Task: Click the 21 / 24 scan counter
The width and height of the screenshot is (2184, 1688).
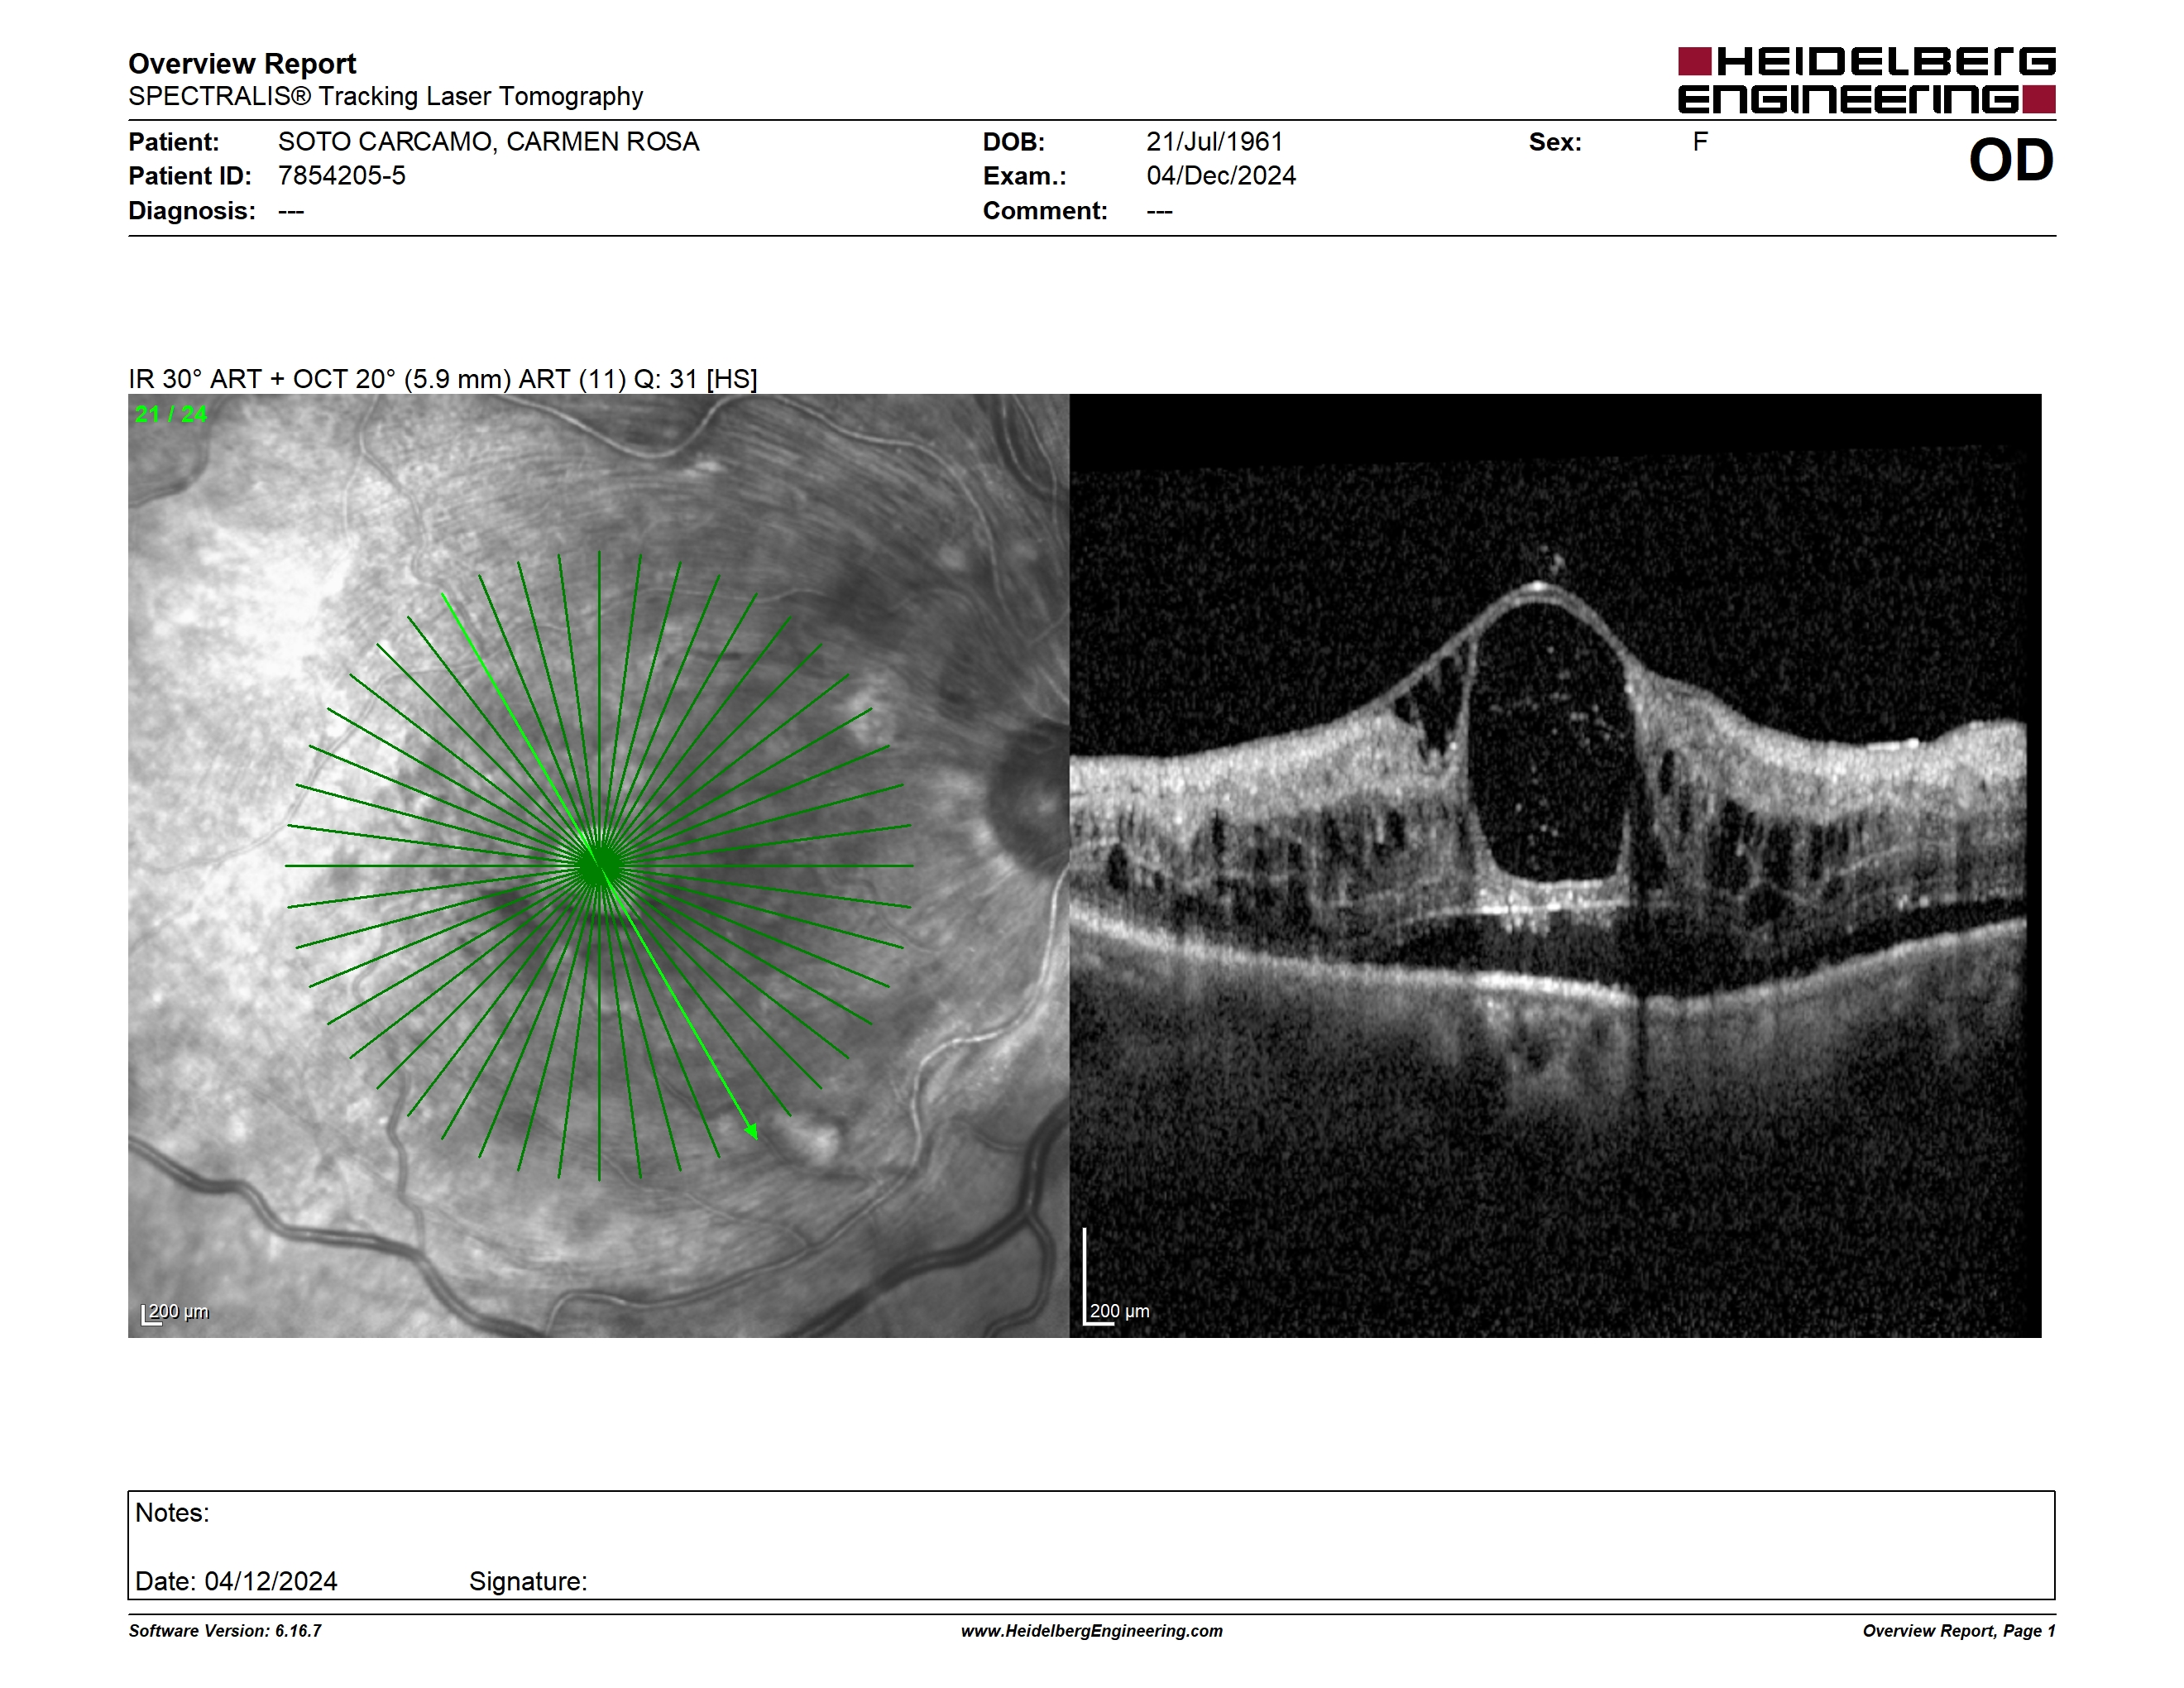Action: (171, 414)
